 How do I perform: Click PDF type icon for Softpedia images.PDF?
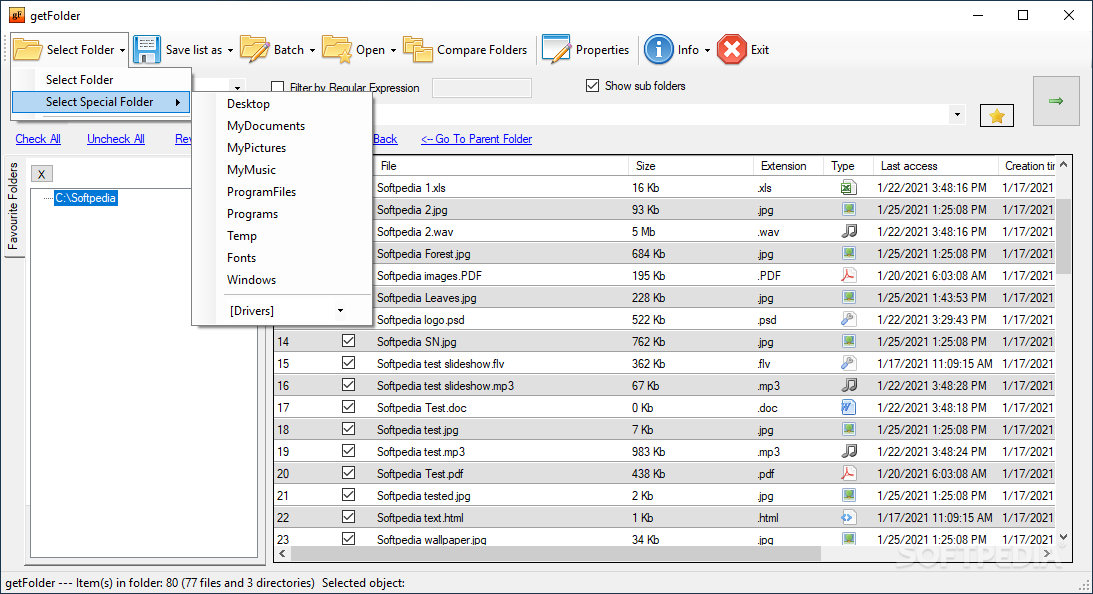(x=848, y=275)
